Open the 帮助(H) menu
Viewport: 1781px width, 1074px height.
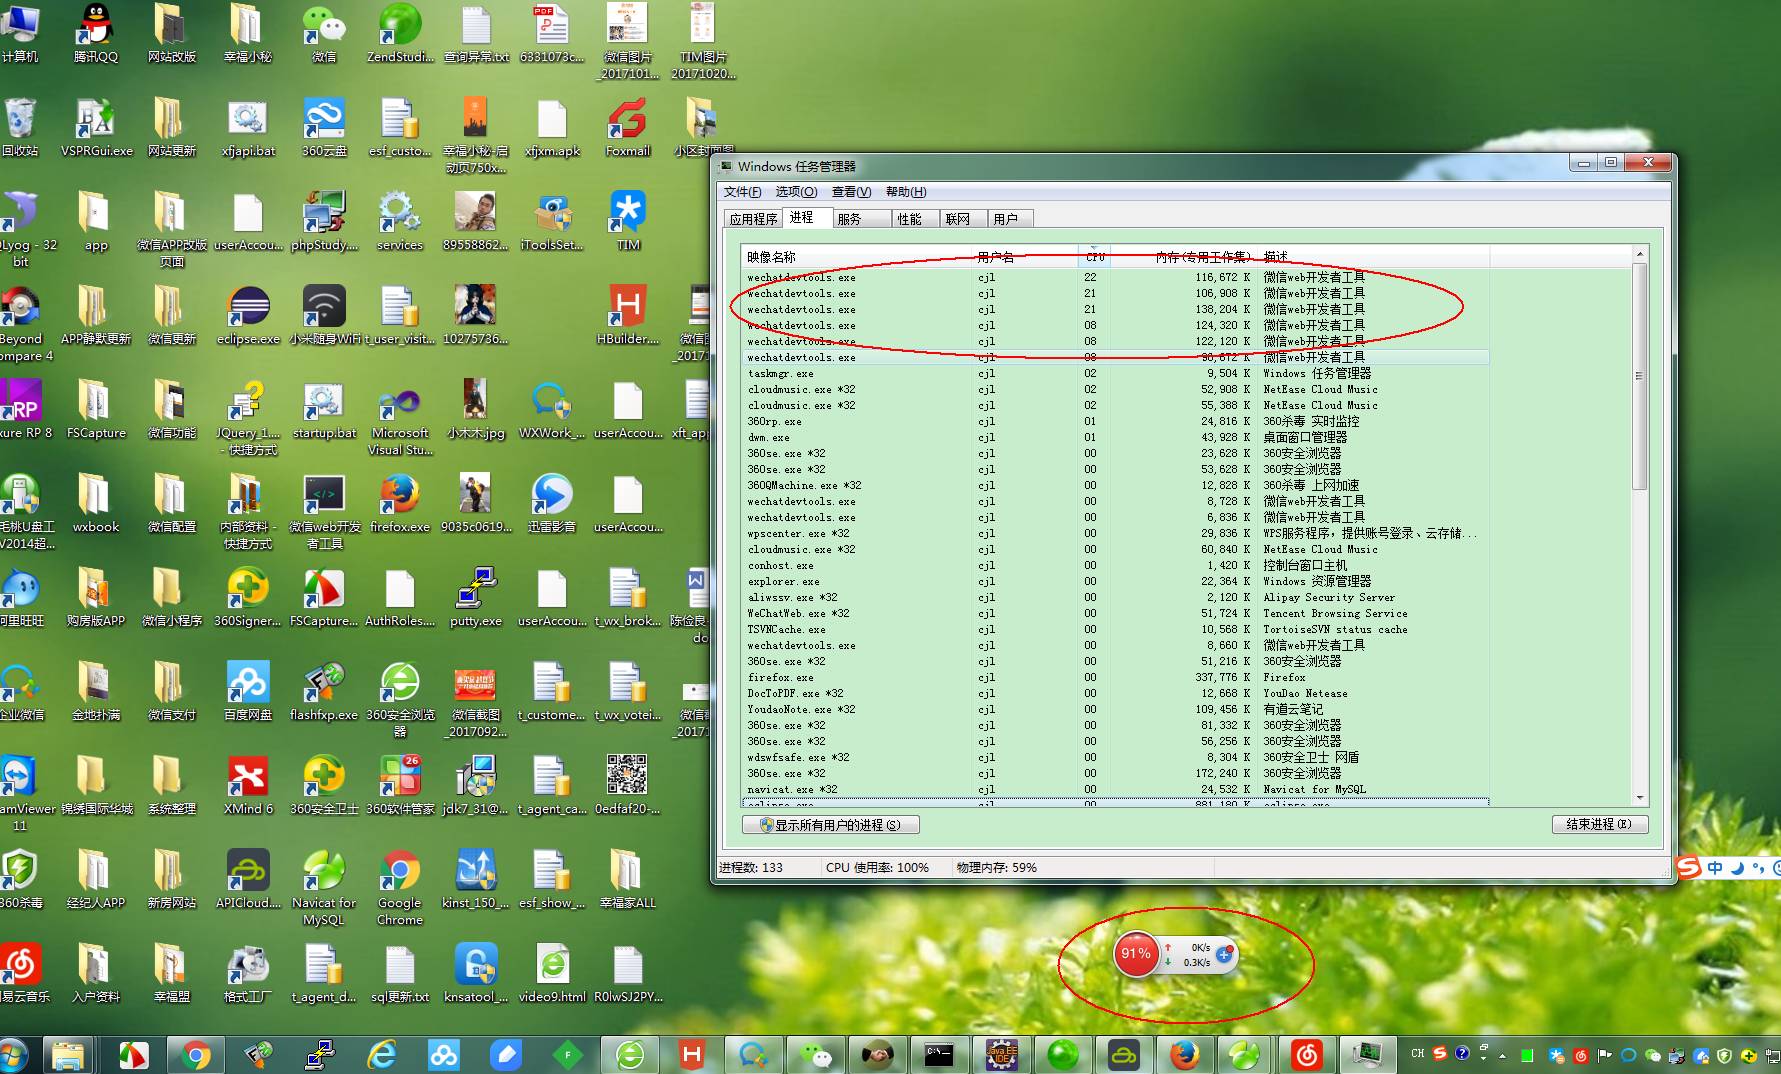(905, 192)
